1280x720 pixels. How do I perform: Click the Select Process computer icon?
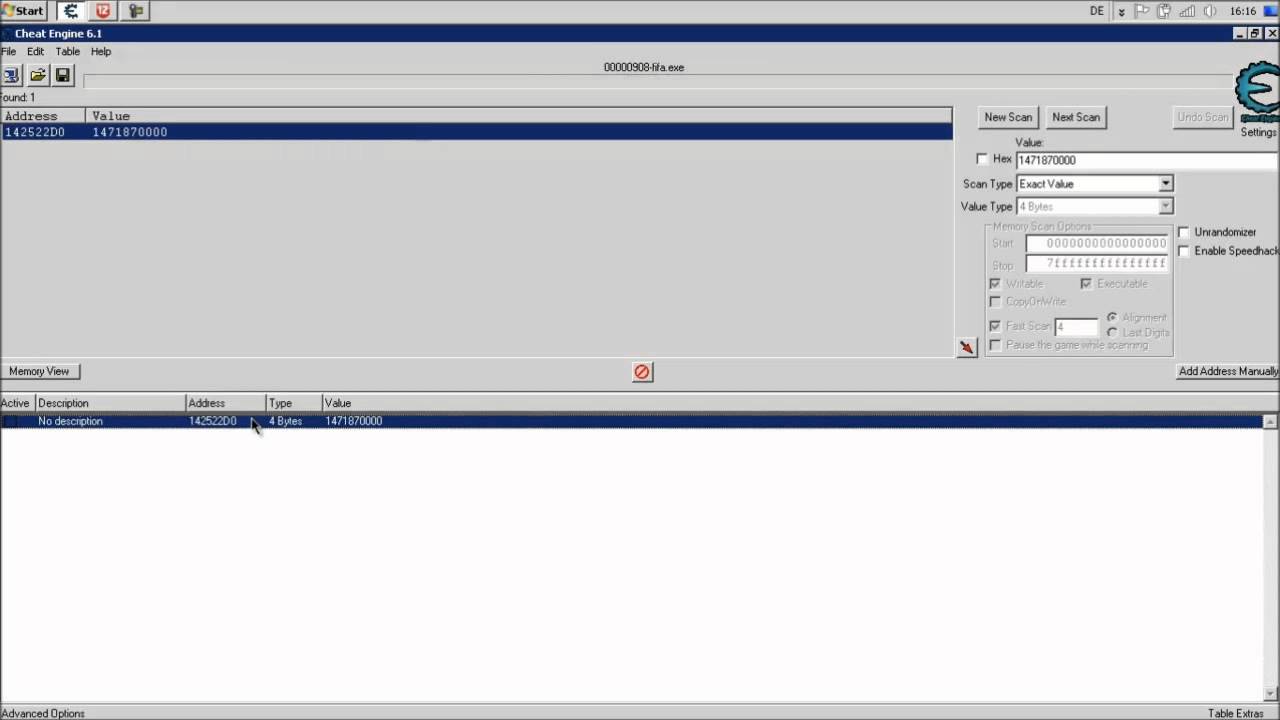tap(11, 75)
